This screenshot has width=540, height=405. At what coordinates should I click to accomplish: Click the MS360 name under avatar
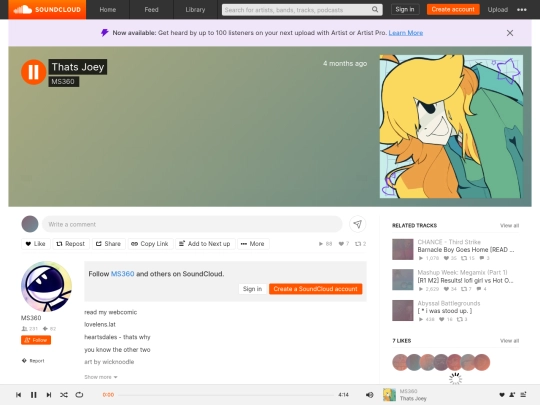(x=31, y=318)
